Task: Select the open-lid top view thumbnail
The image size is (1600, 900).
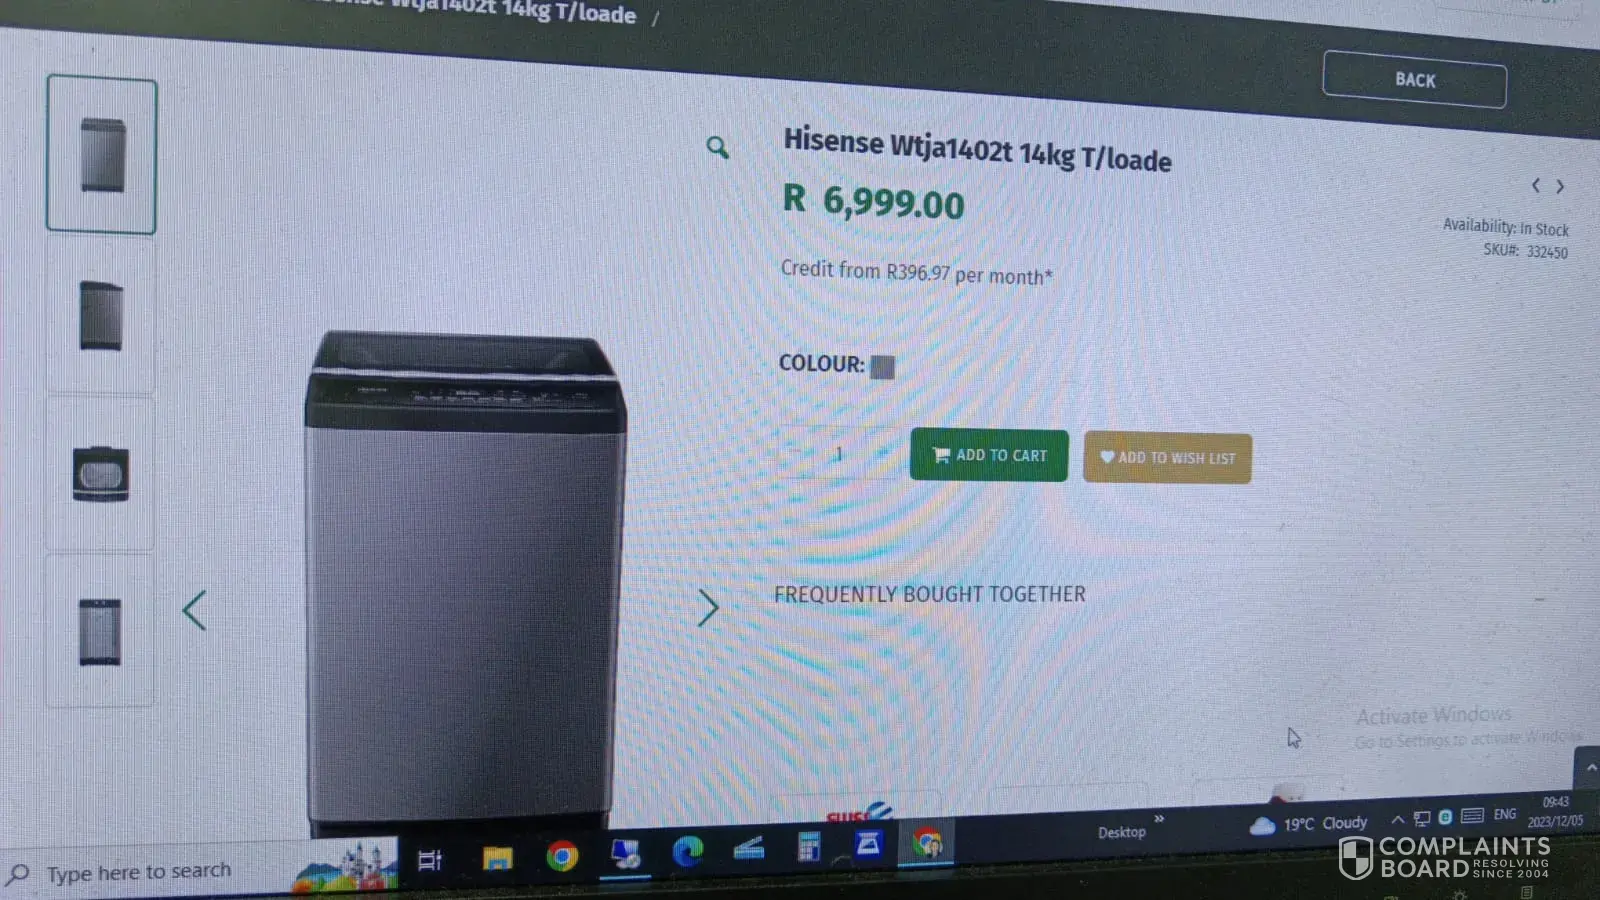Action: pos(100,473)
